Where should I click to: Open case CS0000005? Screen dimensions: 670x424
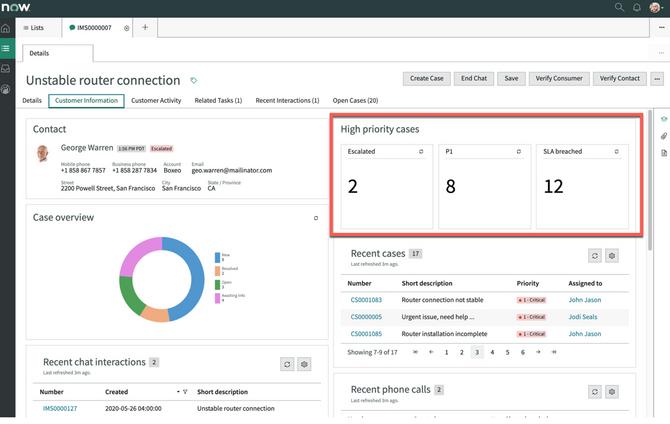[366, 317]
